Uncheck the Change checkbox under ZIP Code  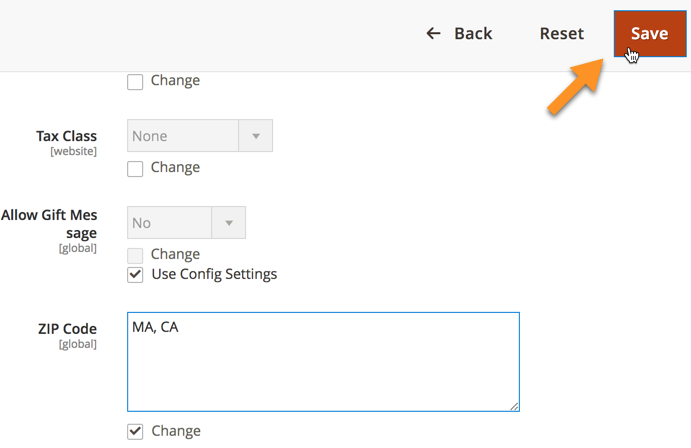click(135, 432)
